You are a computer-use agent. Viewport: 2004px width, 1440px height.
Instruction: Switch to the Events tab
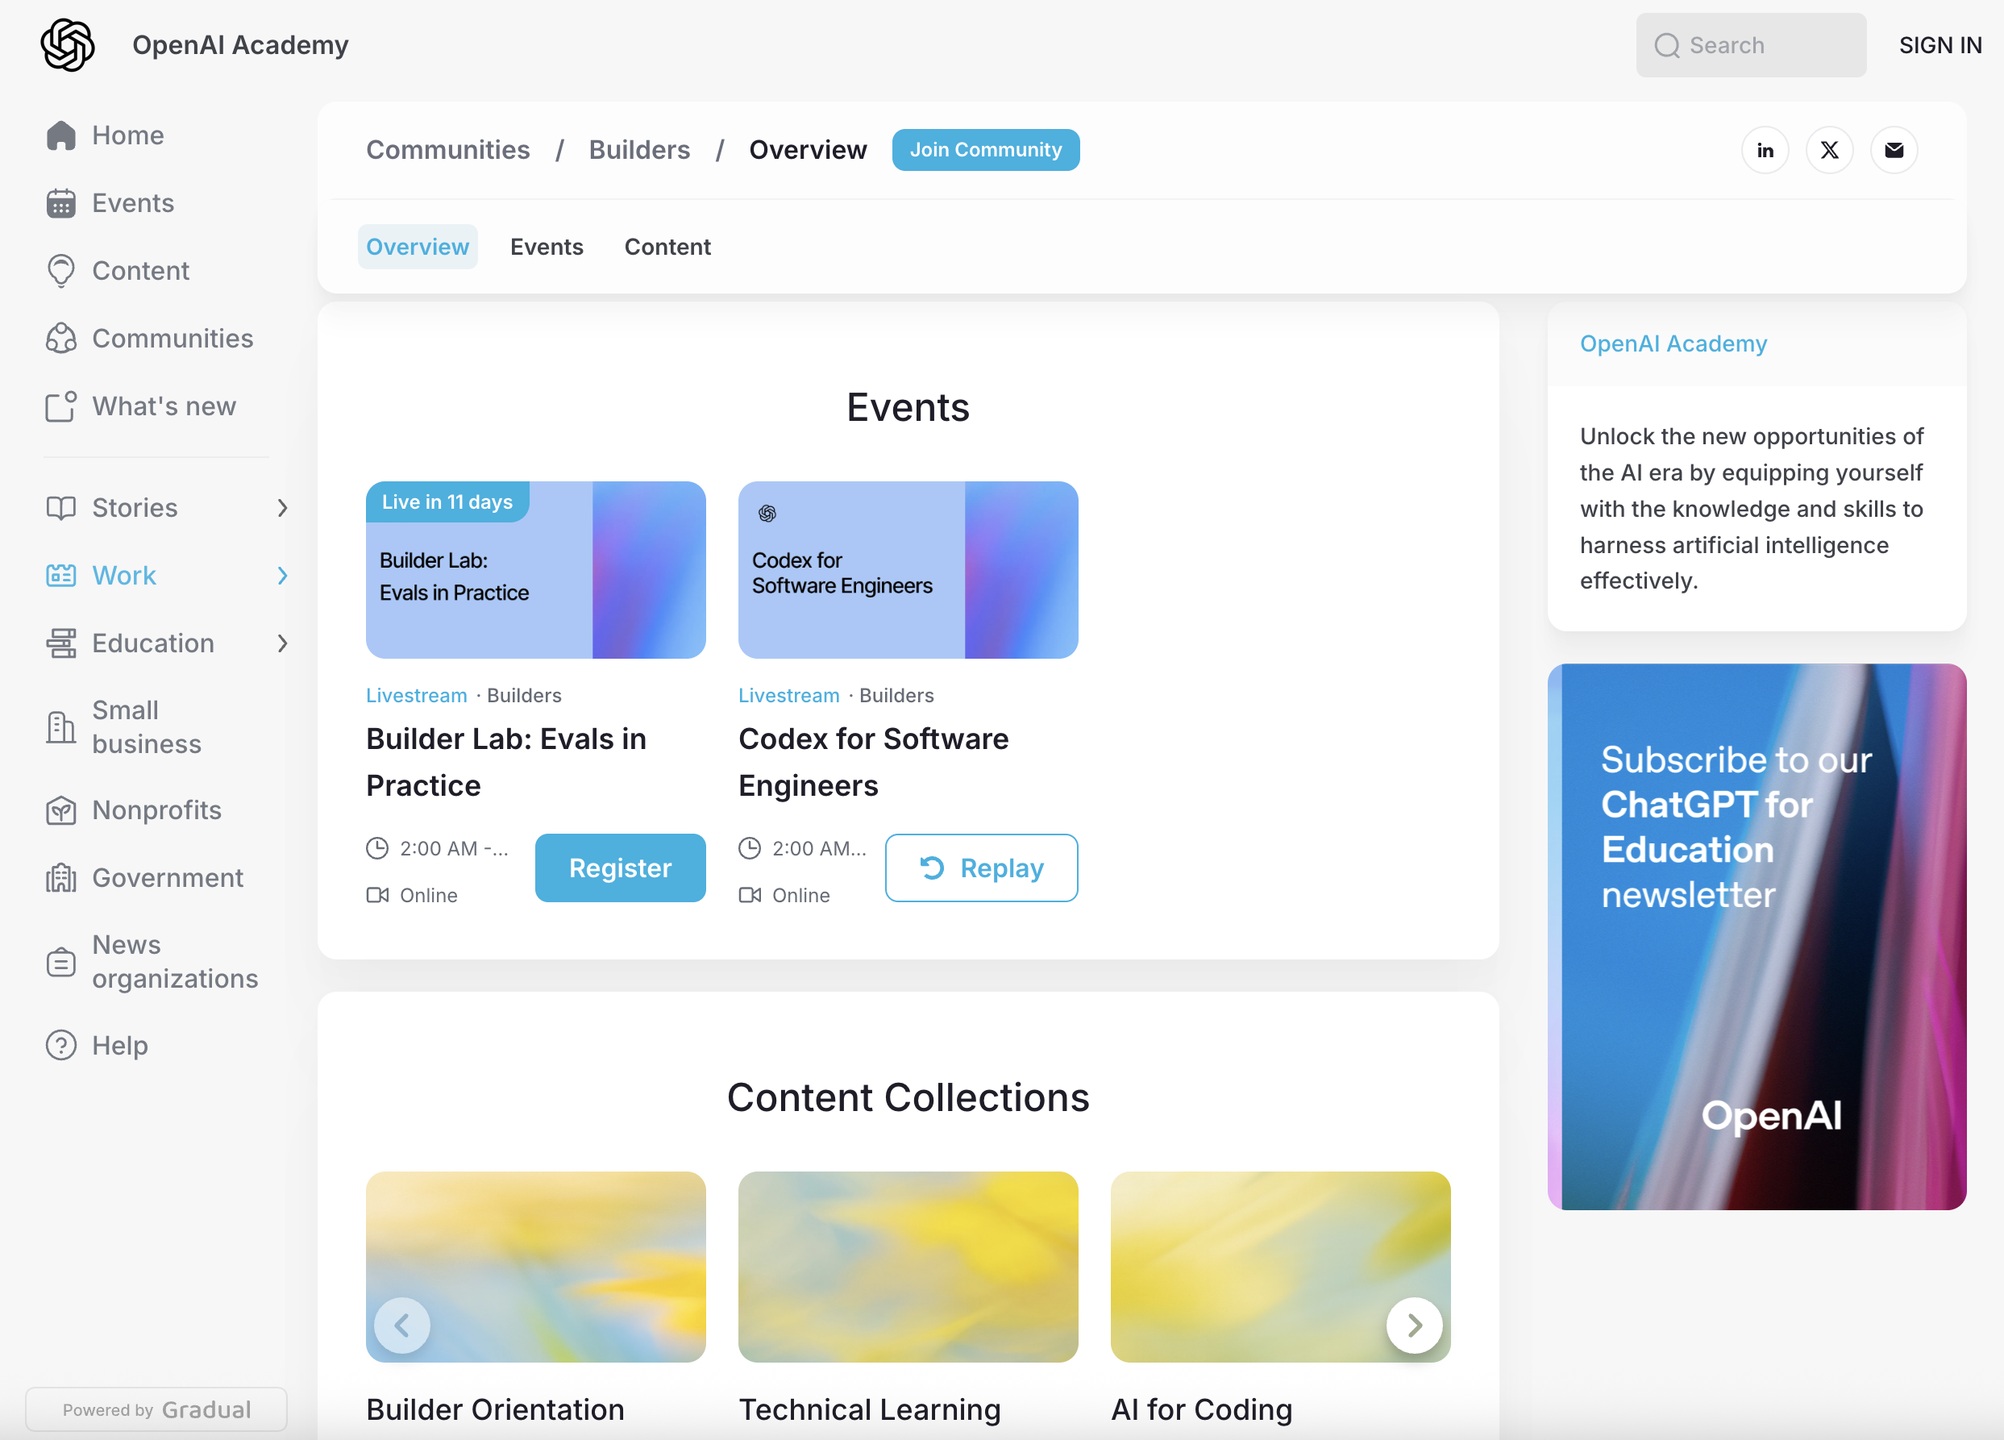(547, 247)
